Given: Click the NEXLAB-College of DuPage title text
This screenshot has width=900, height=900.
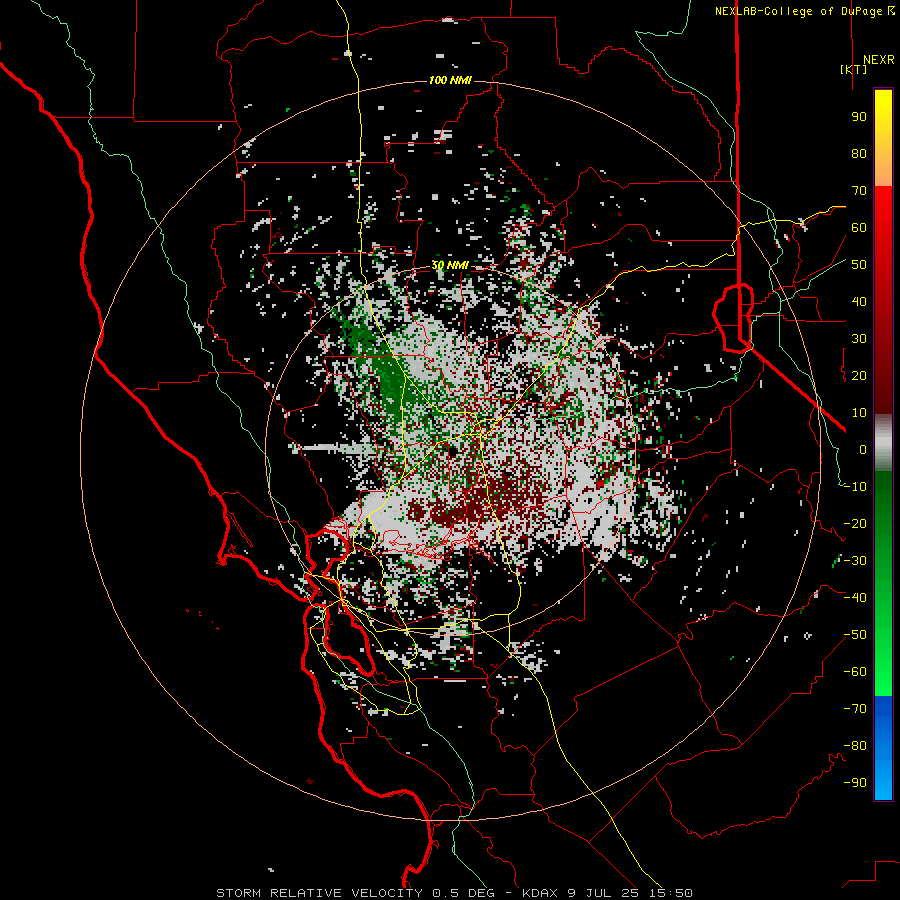Looking at the screenshot, I should [798, 11].
